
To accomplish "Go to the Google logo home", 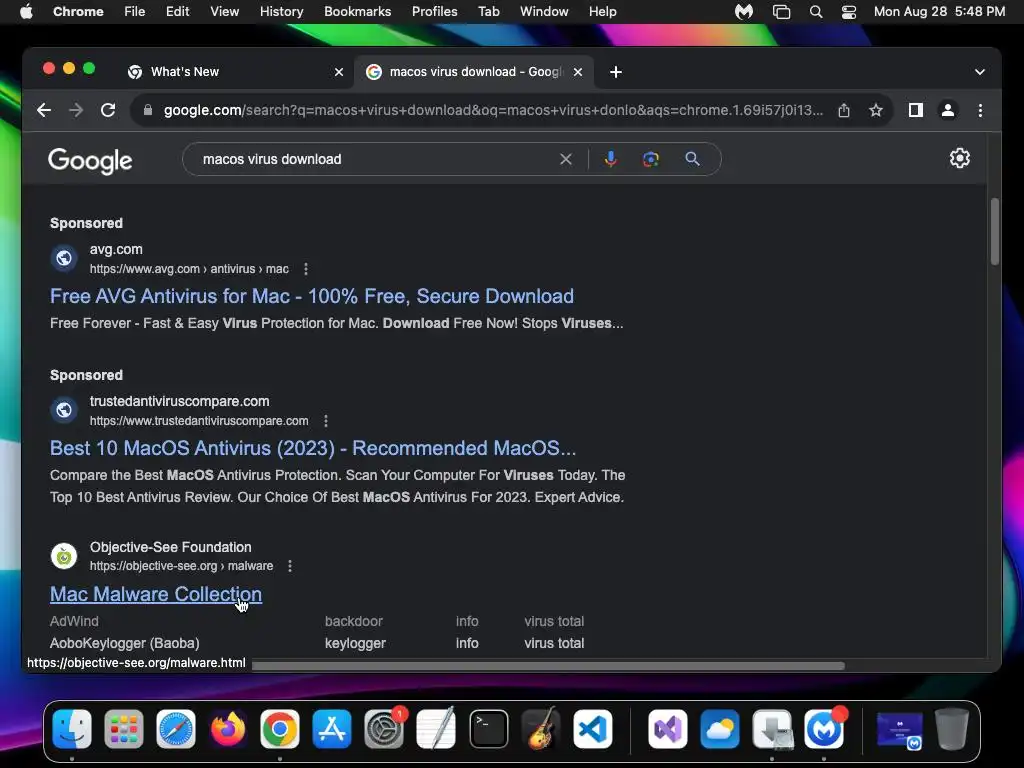I will point(90,161).
